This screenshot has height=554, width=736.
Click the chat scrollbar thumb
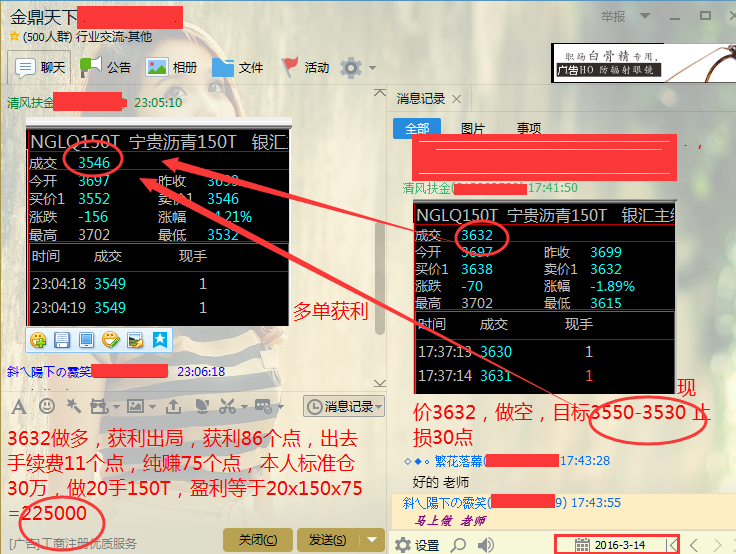(x=380, y=279)
